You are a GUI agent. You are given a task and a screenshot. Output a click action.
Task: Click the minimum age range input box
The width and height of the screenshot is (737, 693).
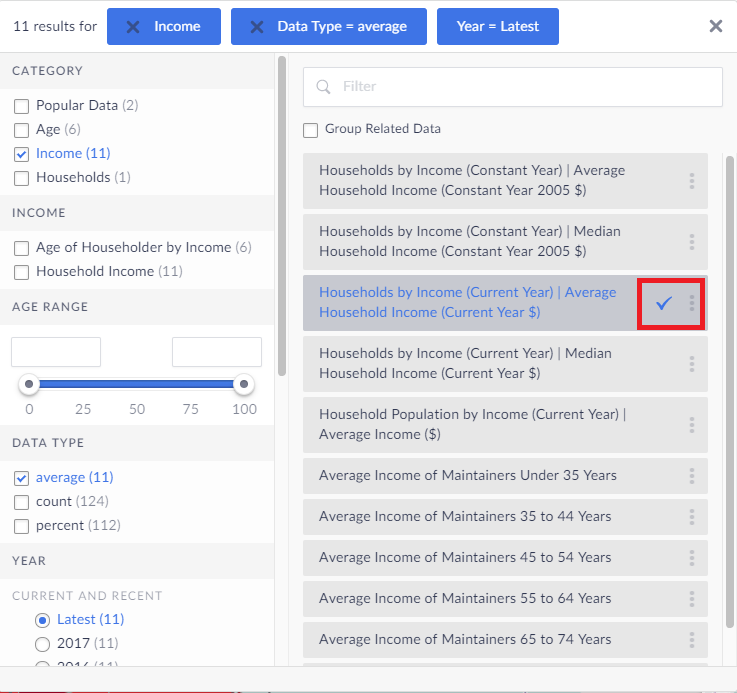point(56,352)
